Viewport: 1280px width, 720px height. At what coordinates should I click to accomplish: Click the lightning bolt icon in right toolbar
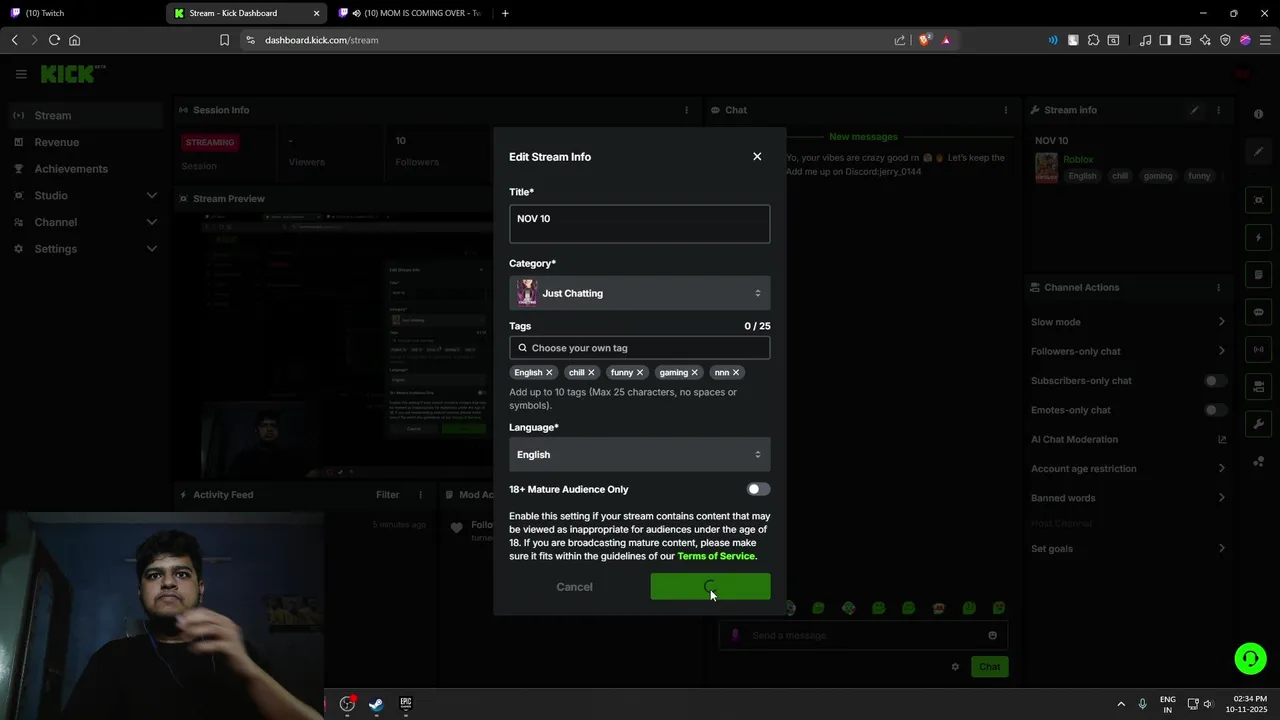[1259, 238]
